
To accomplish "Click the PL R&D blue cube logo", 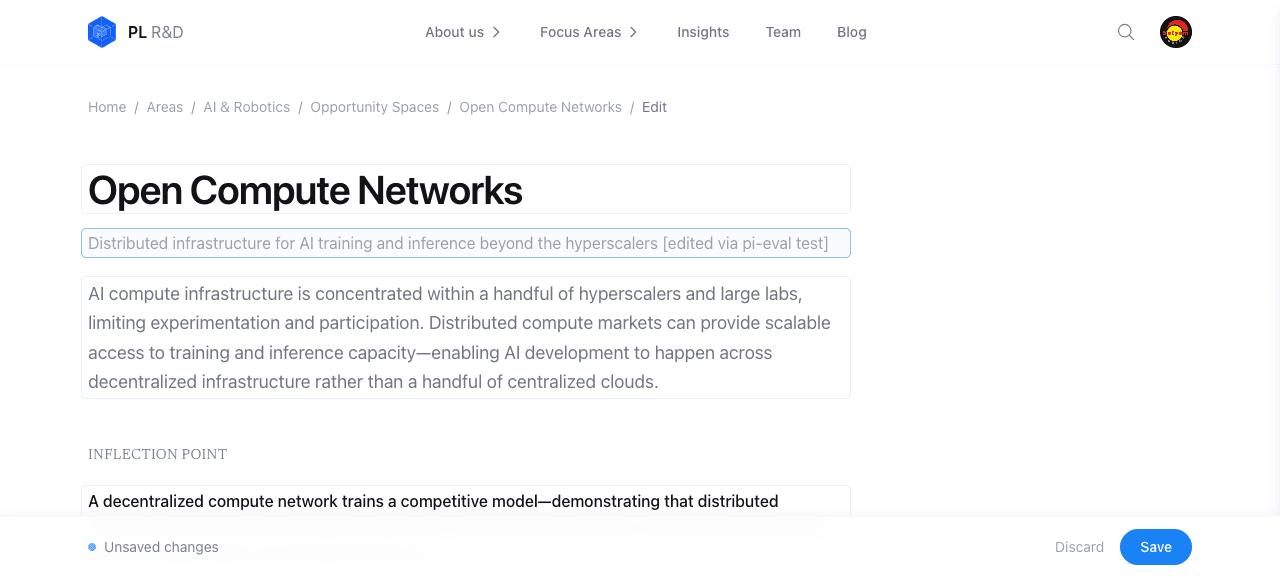I will point(102,32).
